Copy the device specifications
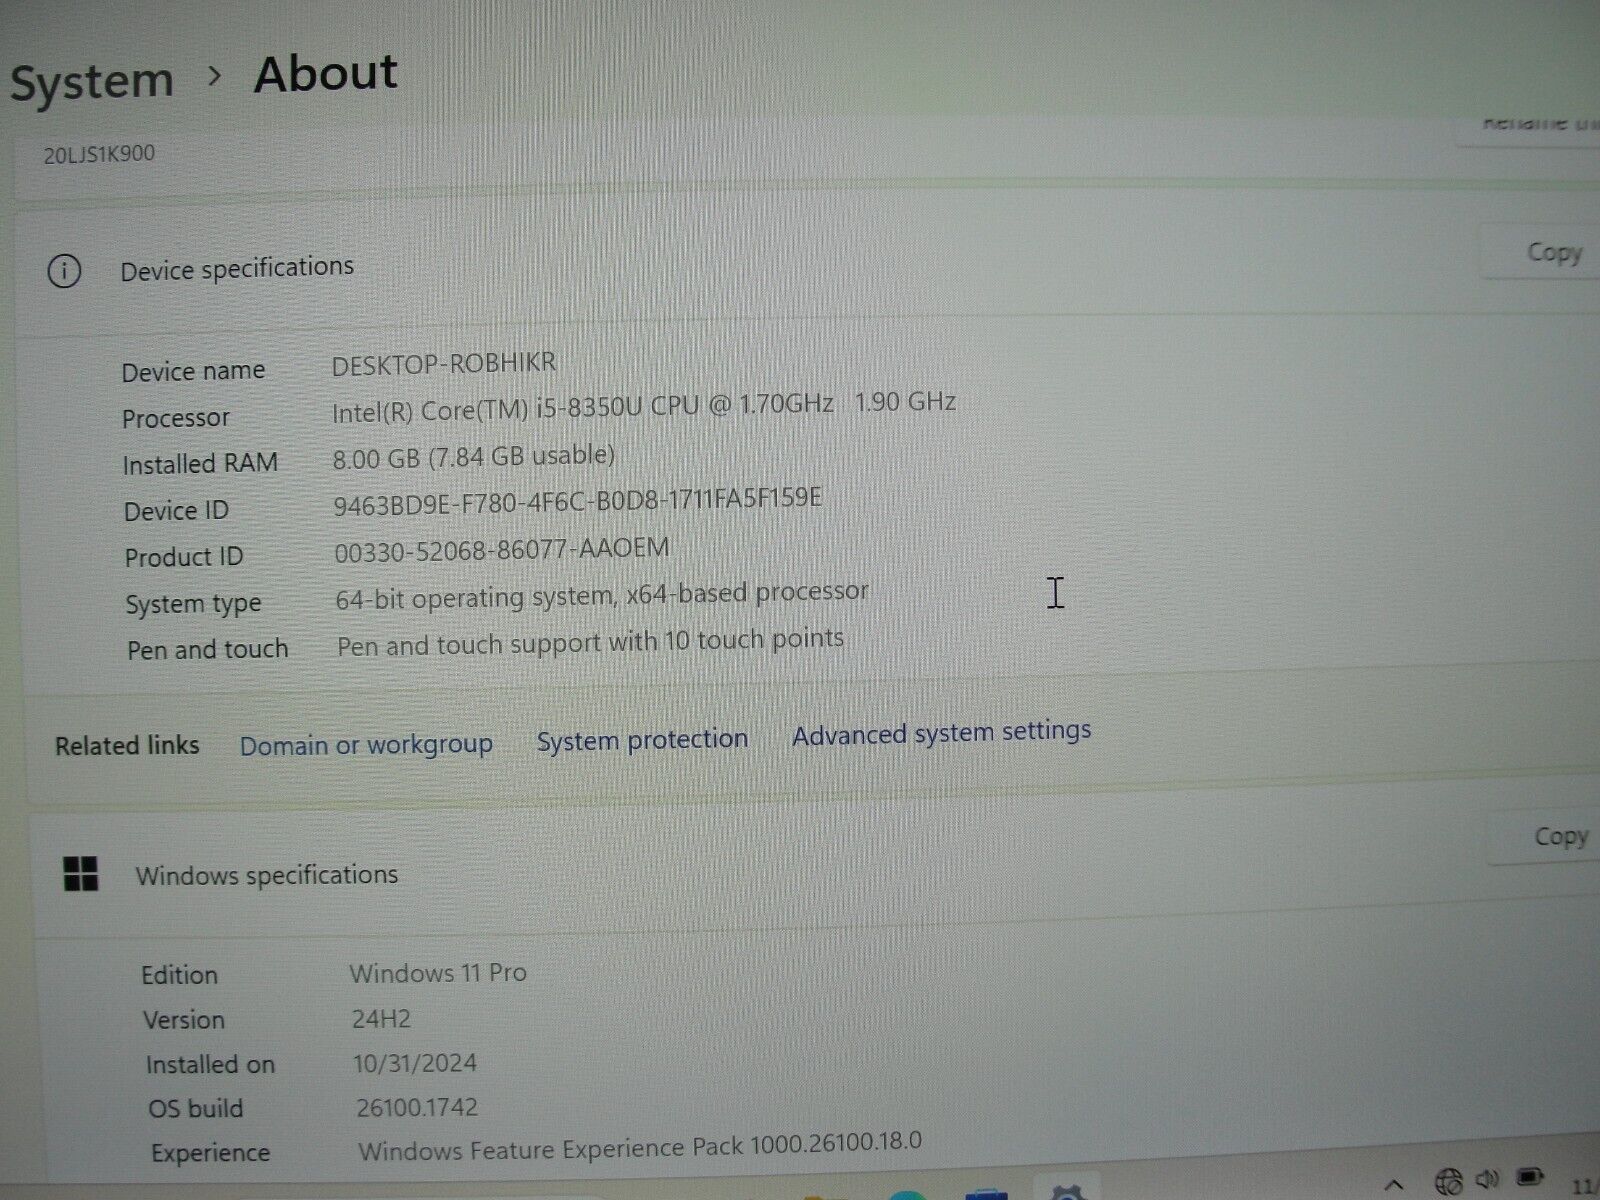 1553,253
